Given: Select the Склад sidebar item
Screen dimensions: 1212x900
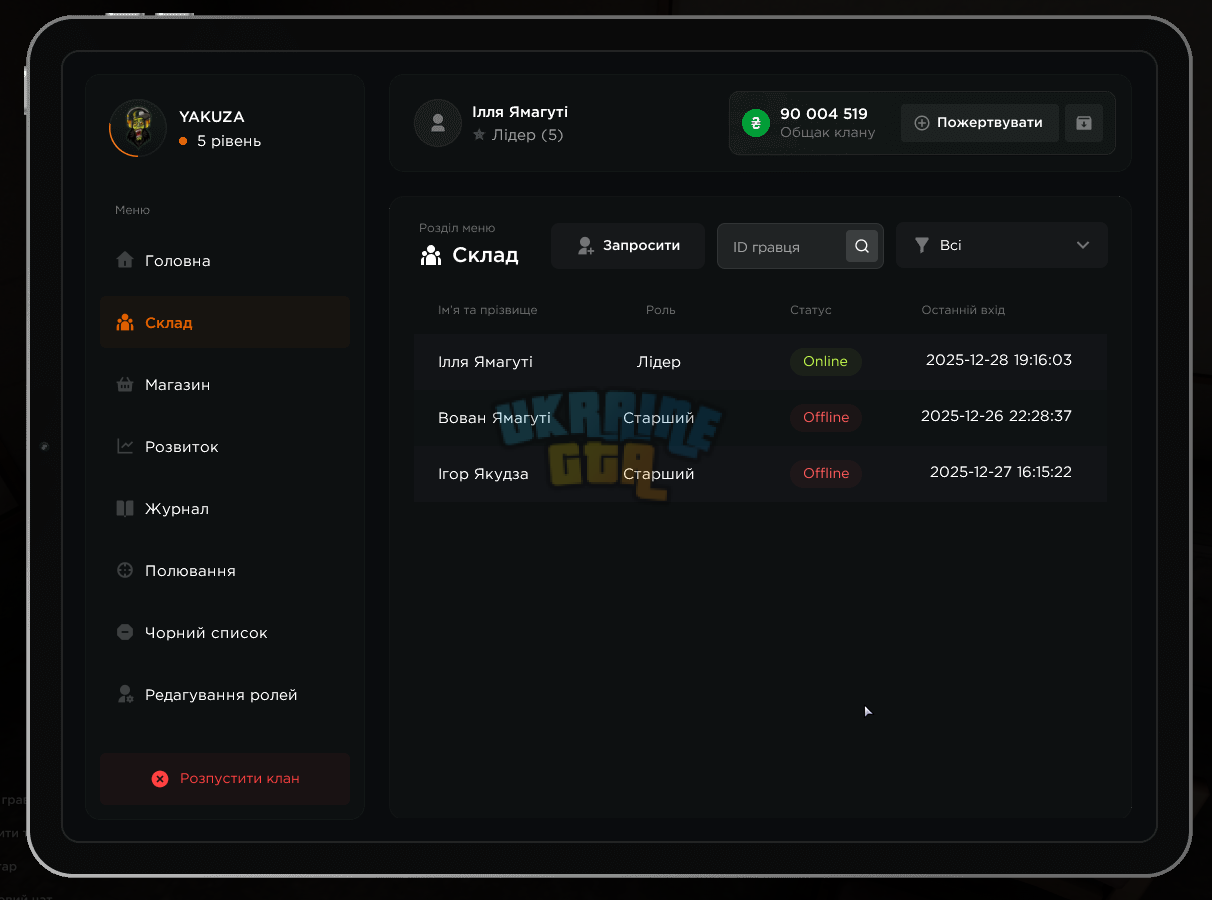Looking at the screenshot, I should [x=225, y=322].
